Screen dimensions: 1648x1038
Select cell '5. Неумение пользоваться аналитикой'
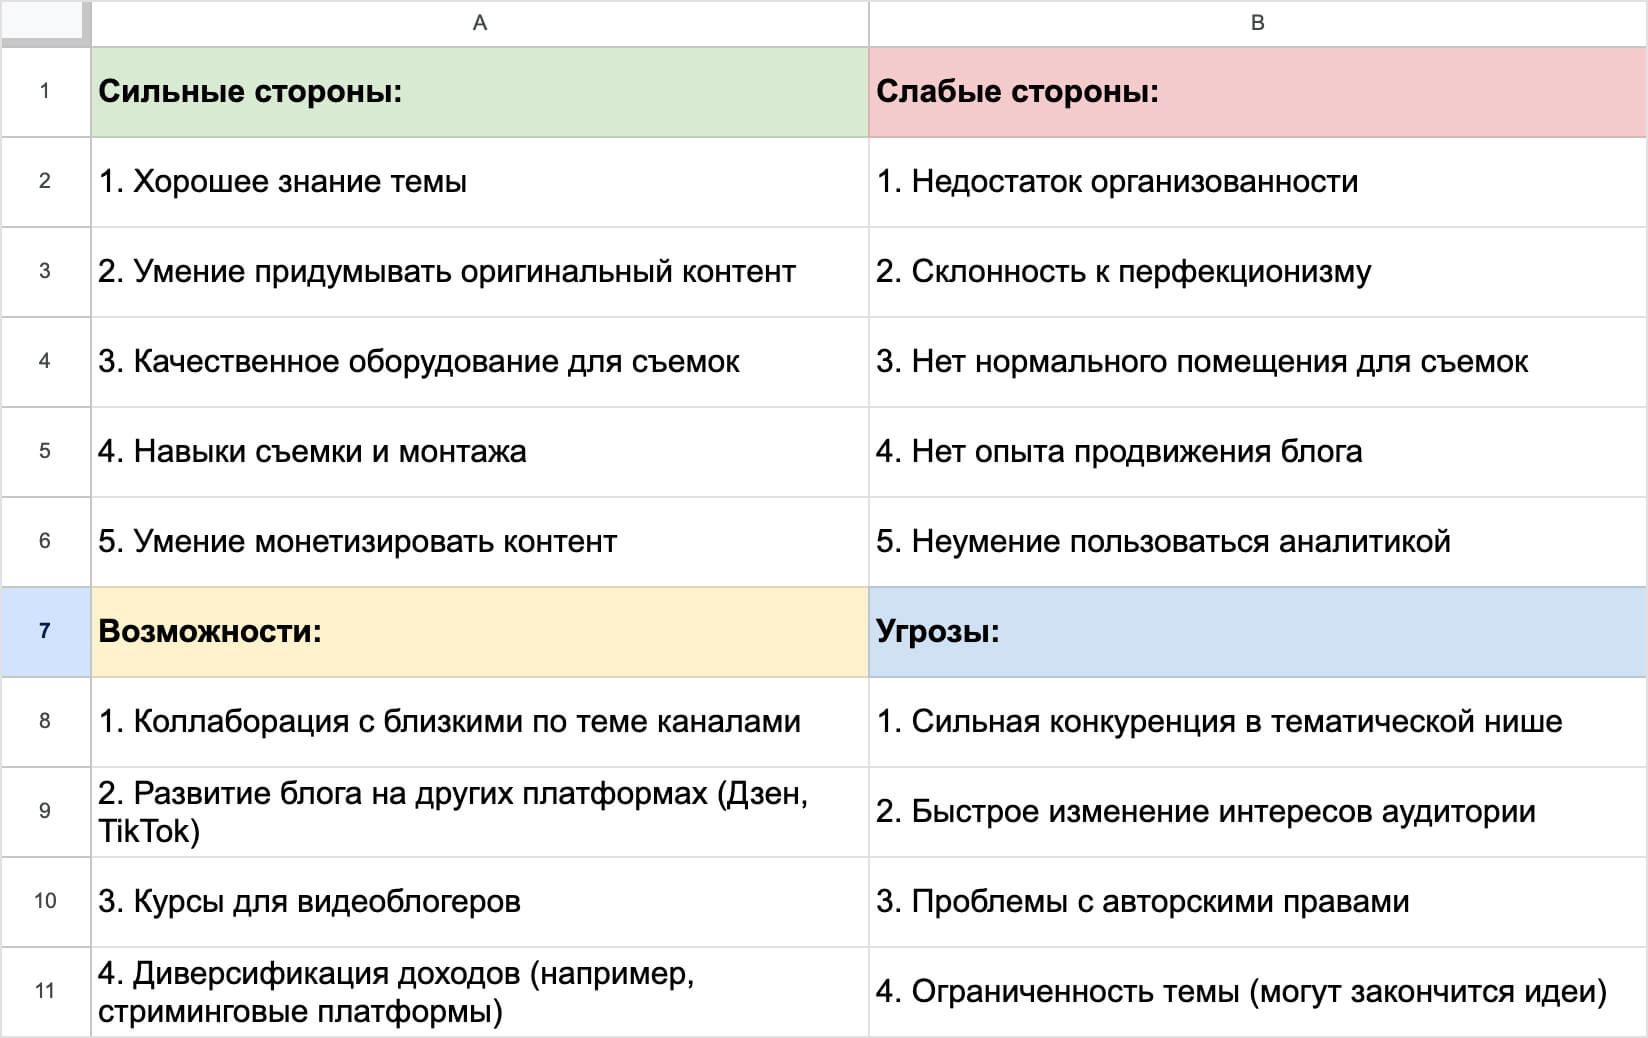coord(1257,542)
